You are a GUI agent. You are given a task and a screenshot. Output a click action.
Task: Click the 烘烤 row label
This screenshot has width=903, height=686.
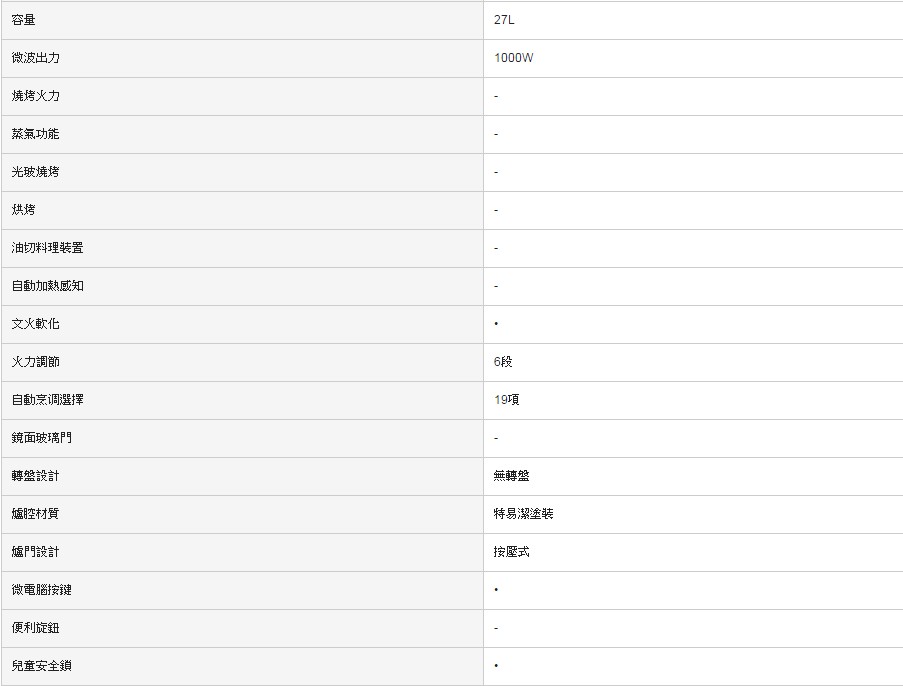[23, 210]
